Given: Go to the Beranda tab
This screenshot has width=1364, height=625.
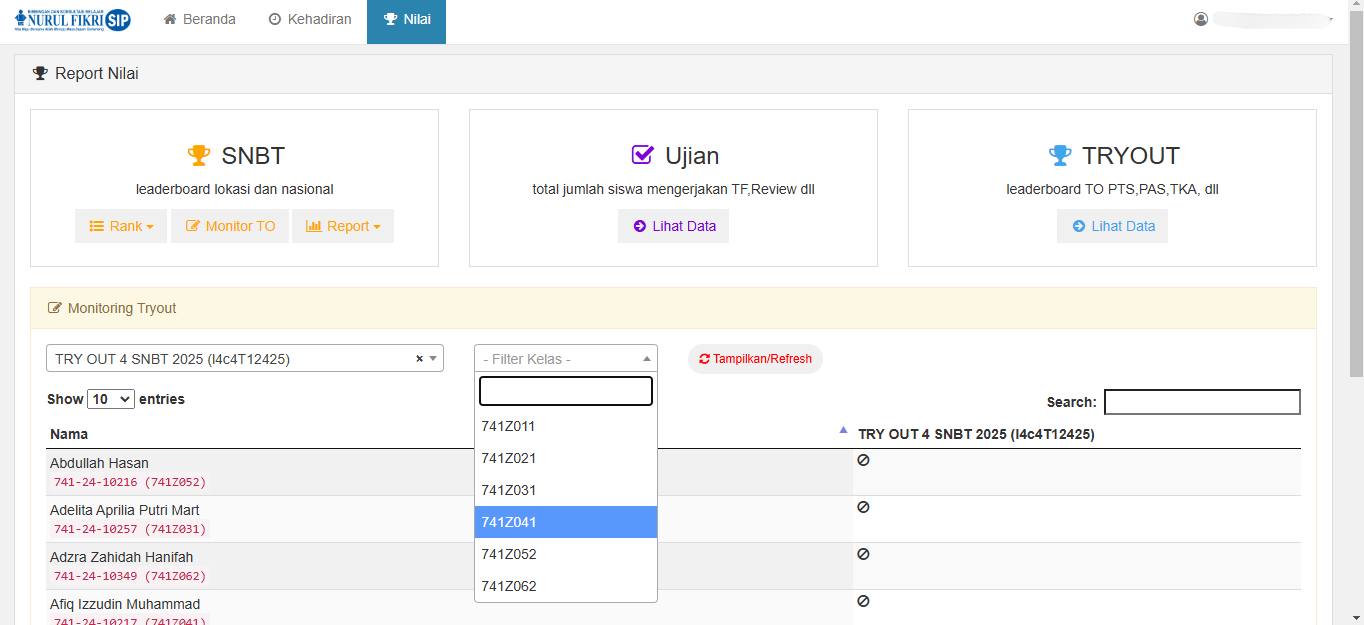Looking at the screenshot, I should coord(199,20).
